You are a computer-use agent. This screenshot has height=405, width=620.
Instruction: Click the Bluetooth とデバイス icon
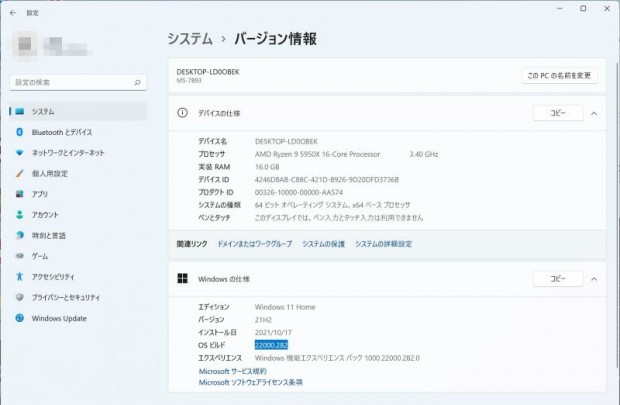pos(19,132)
